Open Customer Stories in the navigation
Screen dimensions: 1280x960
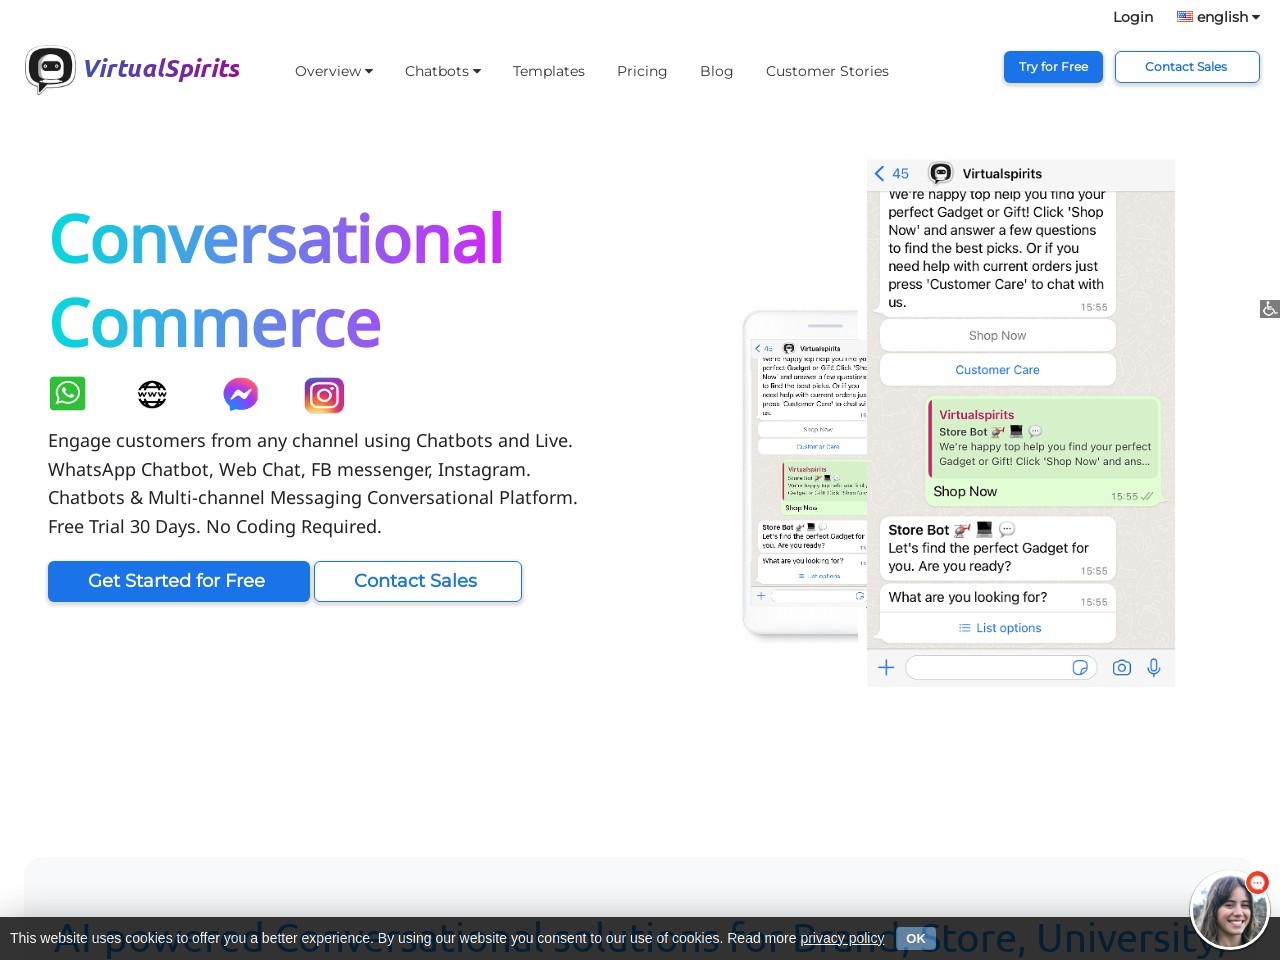(x=827, y=71)
